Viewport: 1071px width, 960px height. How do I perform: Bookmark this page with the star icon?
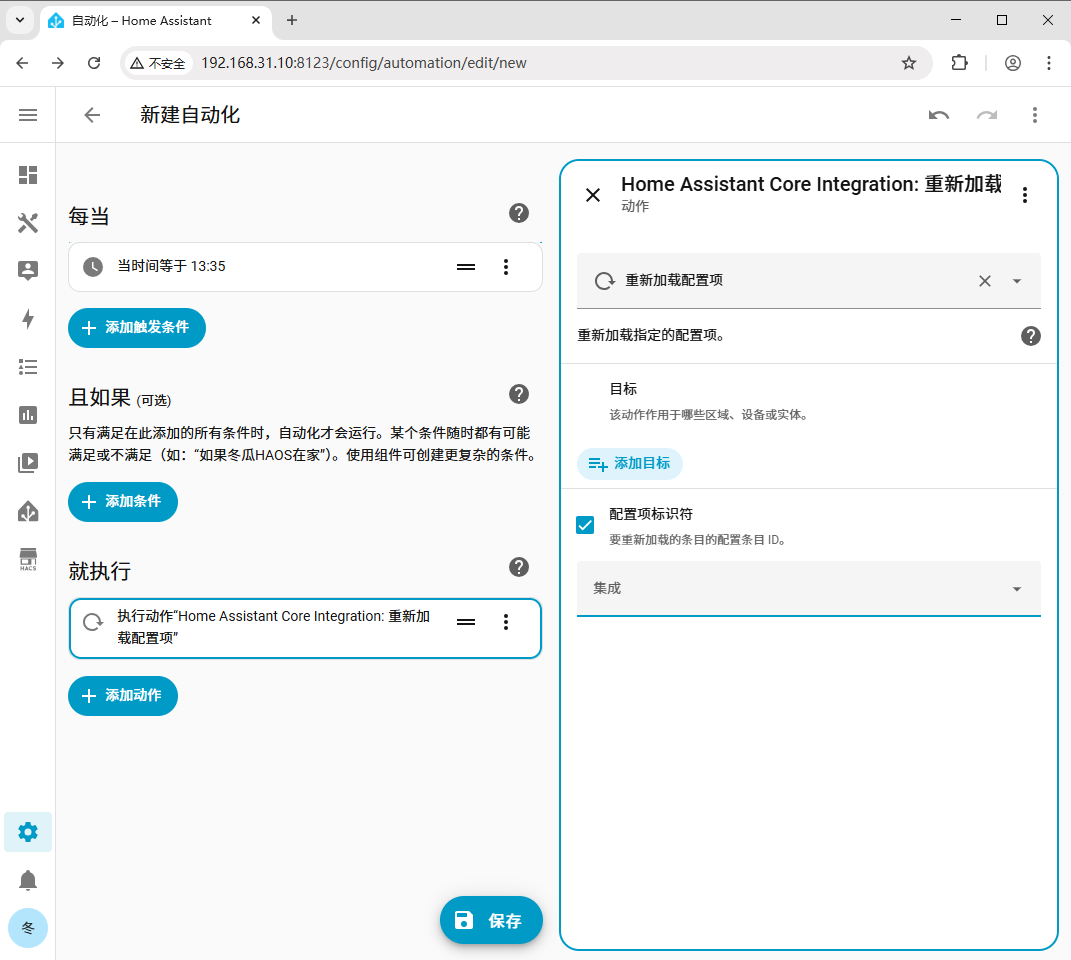908,63
